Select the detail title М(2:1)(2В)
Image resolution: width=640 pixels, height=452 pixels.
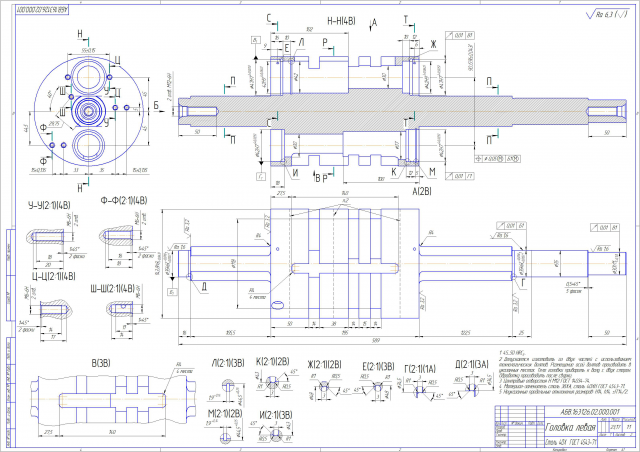225,414
